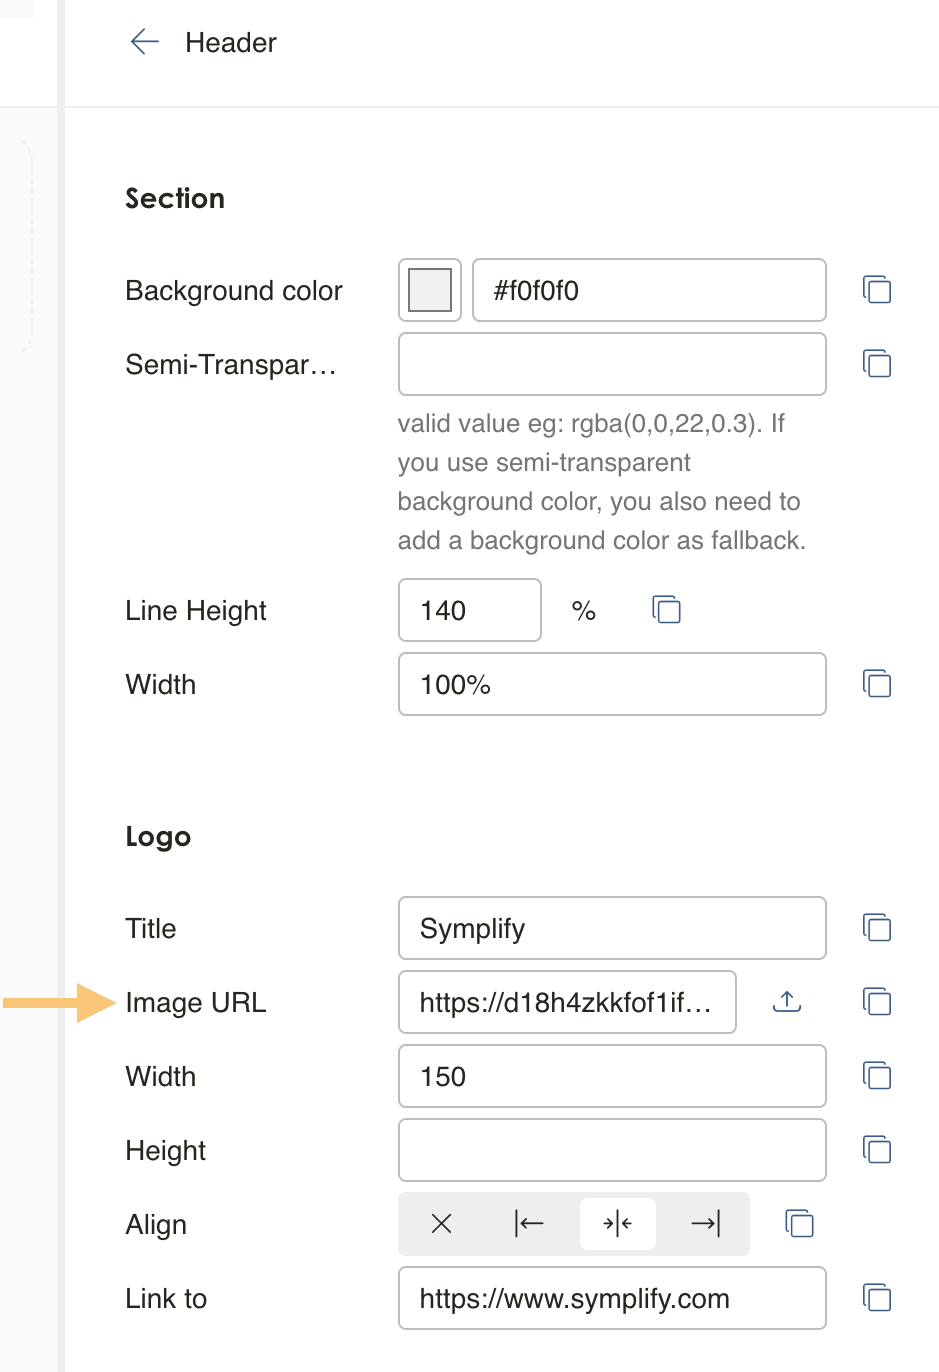Viewport: 939px width, 1372px height.
Task: Copy the Link to setting
Action: pos(877,1298)
